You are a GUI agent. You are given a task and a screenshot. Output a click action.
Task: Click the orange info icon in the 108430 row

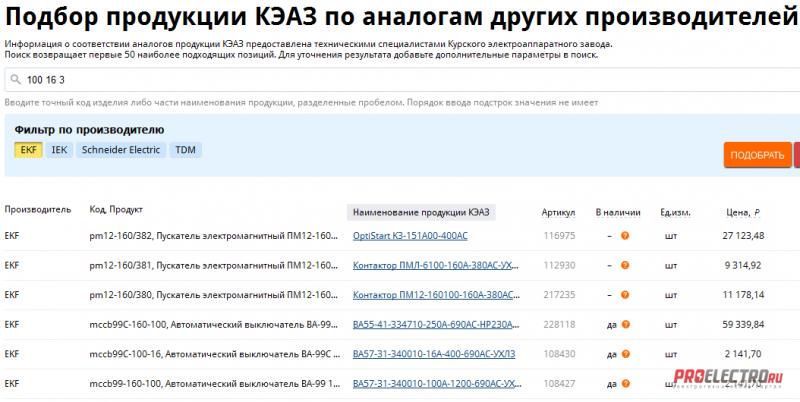click(x=626, y=354)
